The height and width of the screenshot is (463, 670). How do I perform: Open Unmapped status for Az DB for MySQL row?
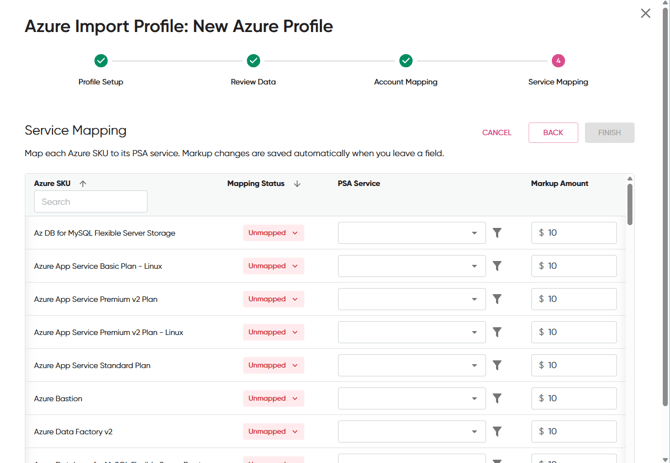click(273, 233)
